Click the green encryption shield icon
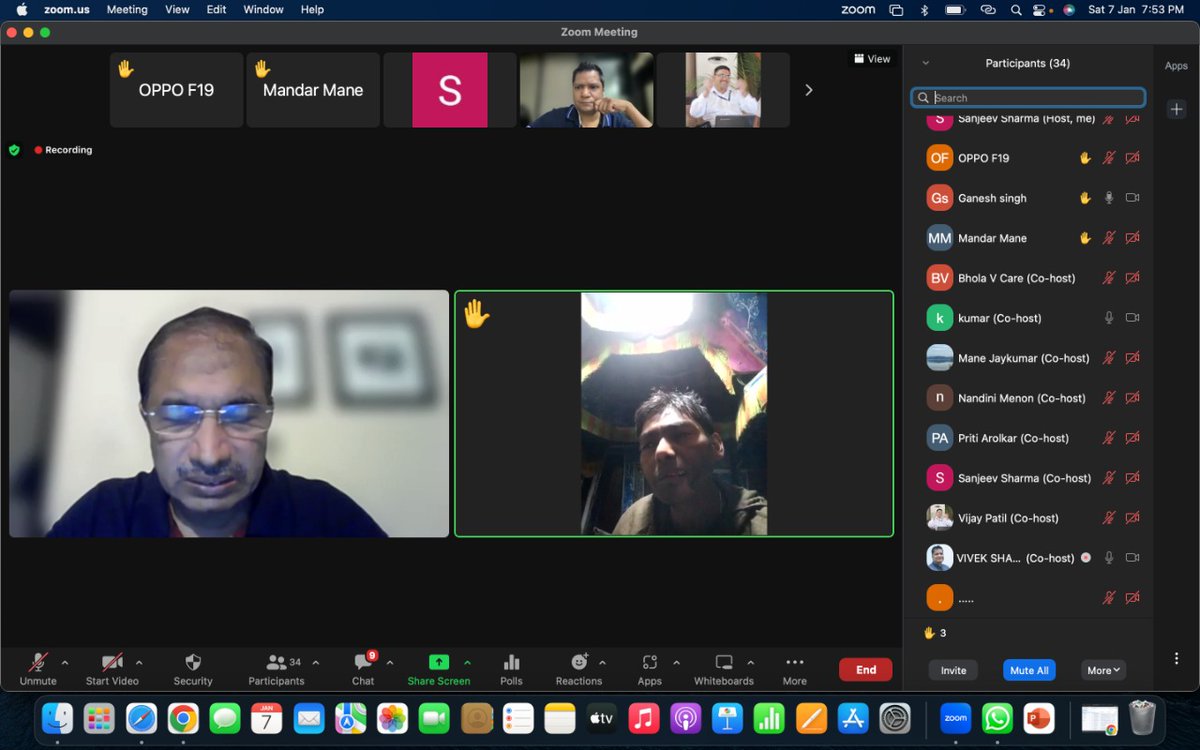The image size is (1200, 750). pyautogui.click(x=14, y=150)
